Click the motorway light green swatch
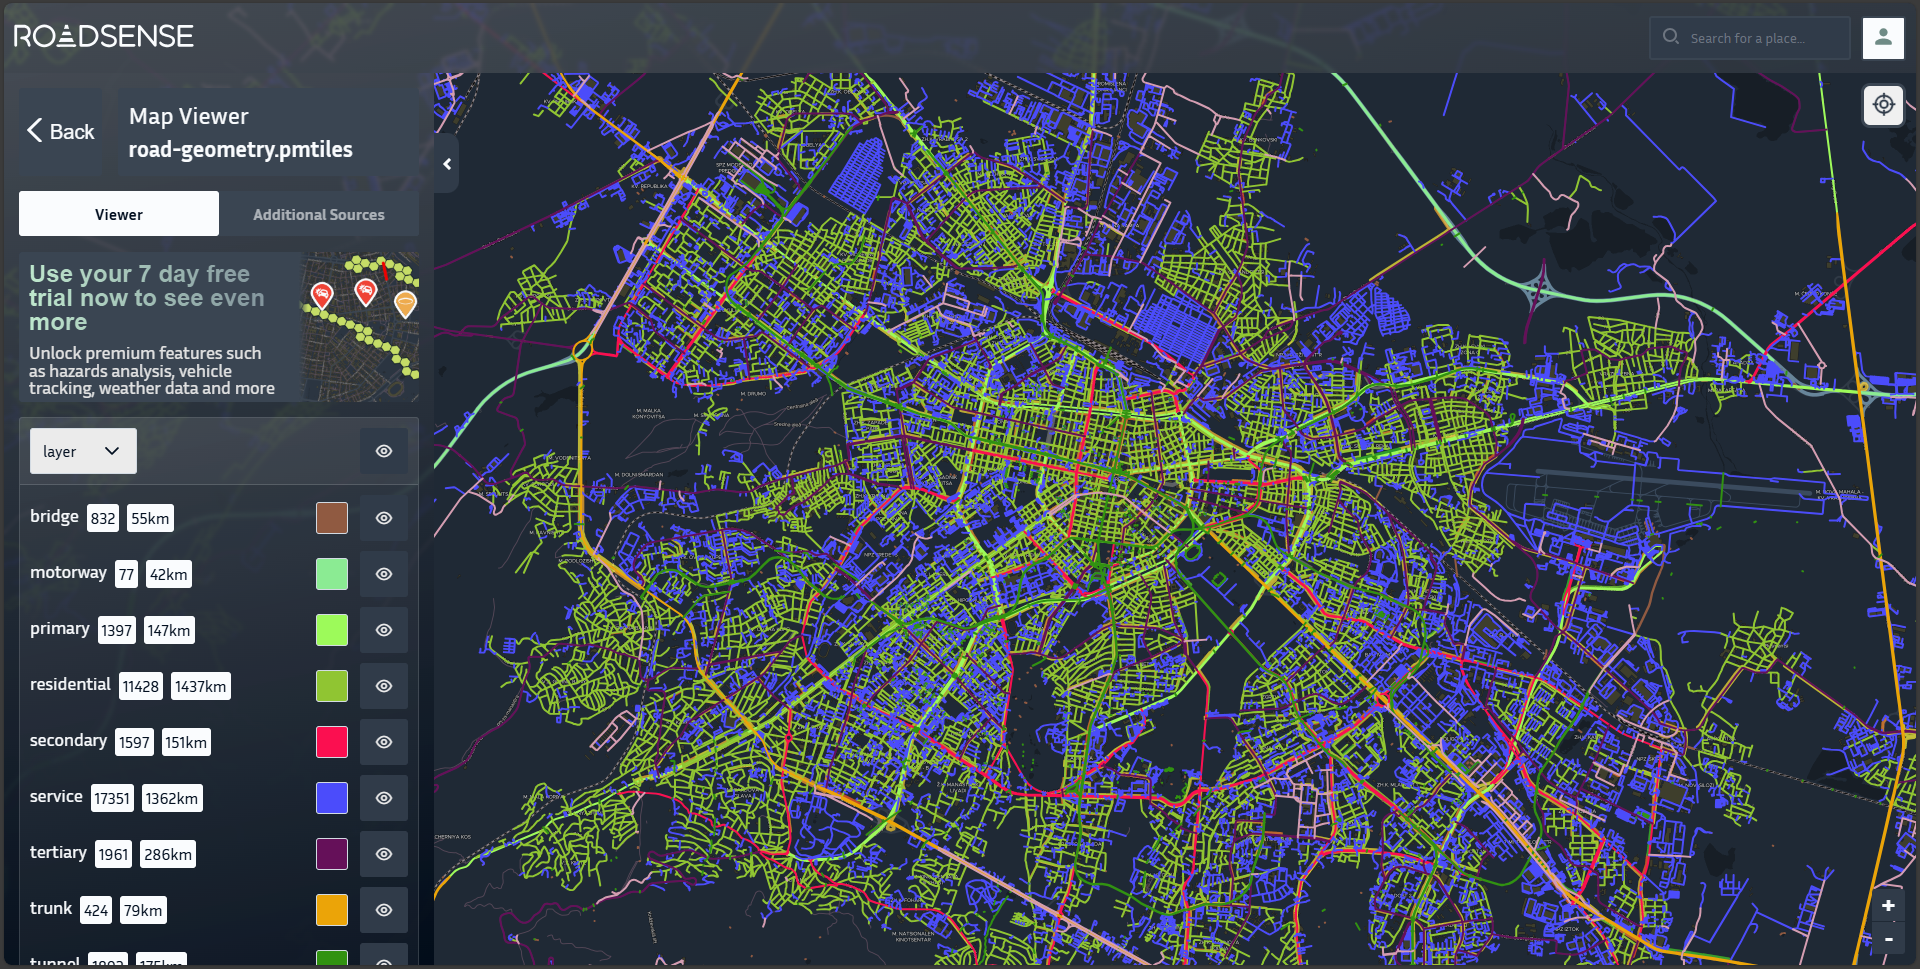The image size is (1920, 969). coord(332,574)
